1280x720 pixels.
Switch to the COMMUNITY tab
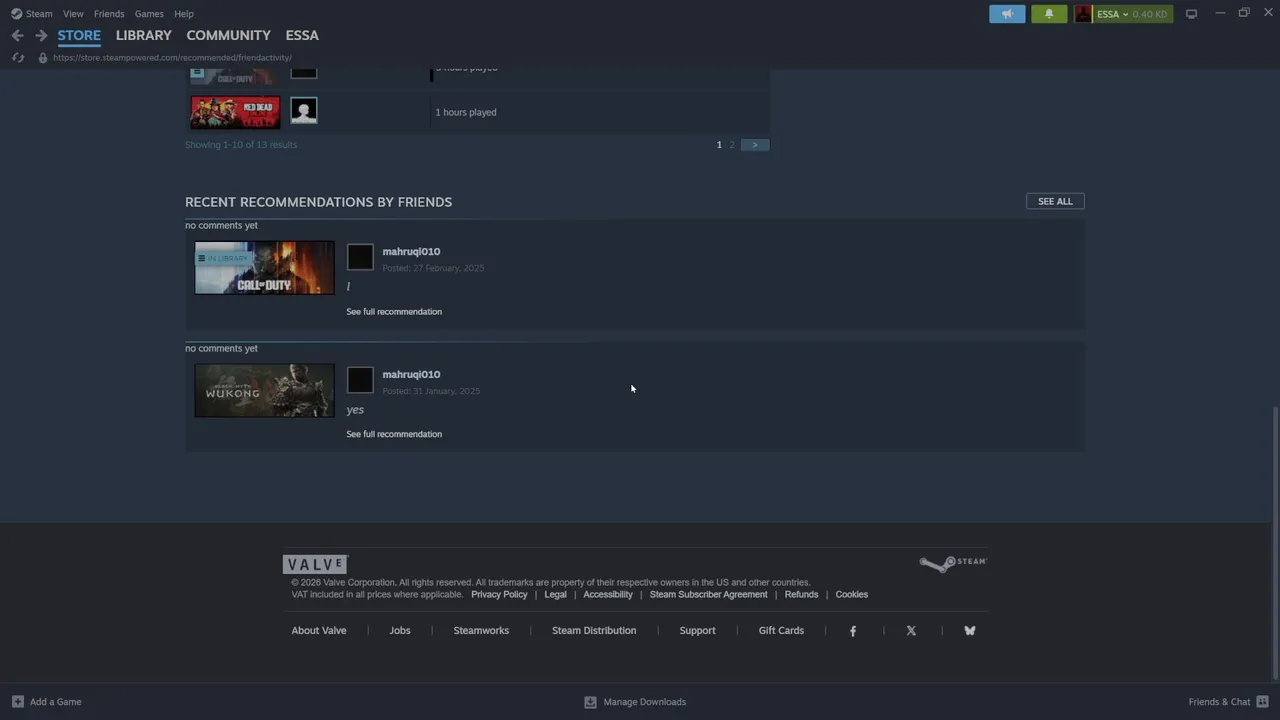(228, 35)
